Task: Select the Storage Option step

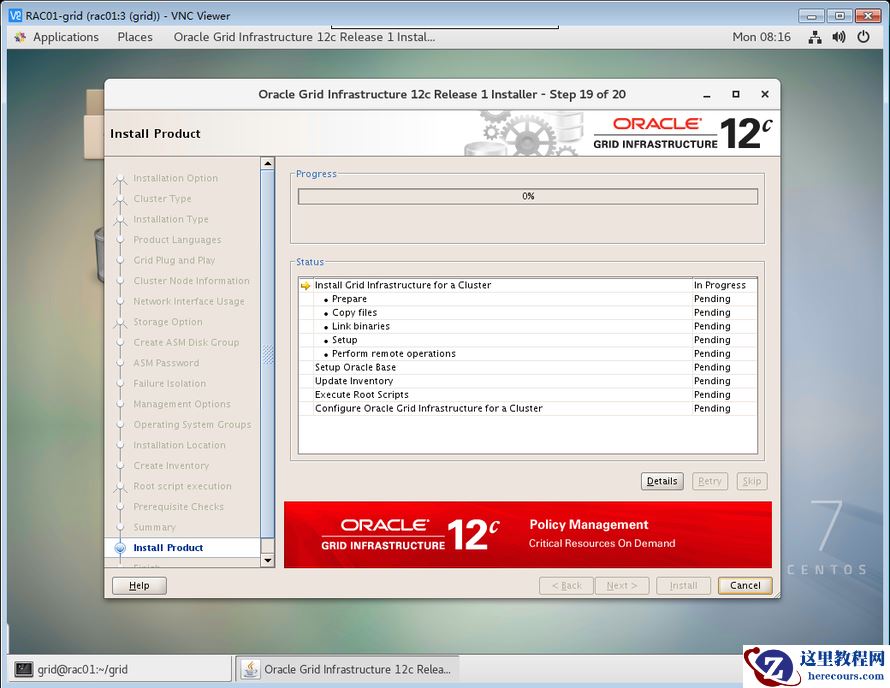Action: click(x=167, y=322)
